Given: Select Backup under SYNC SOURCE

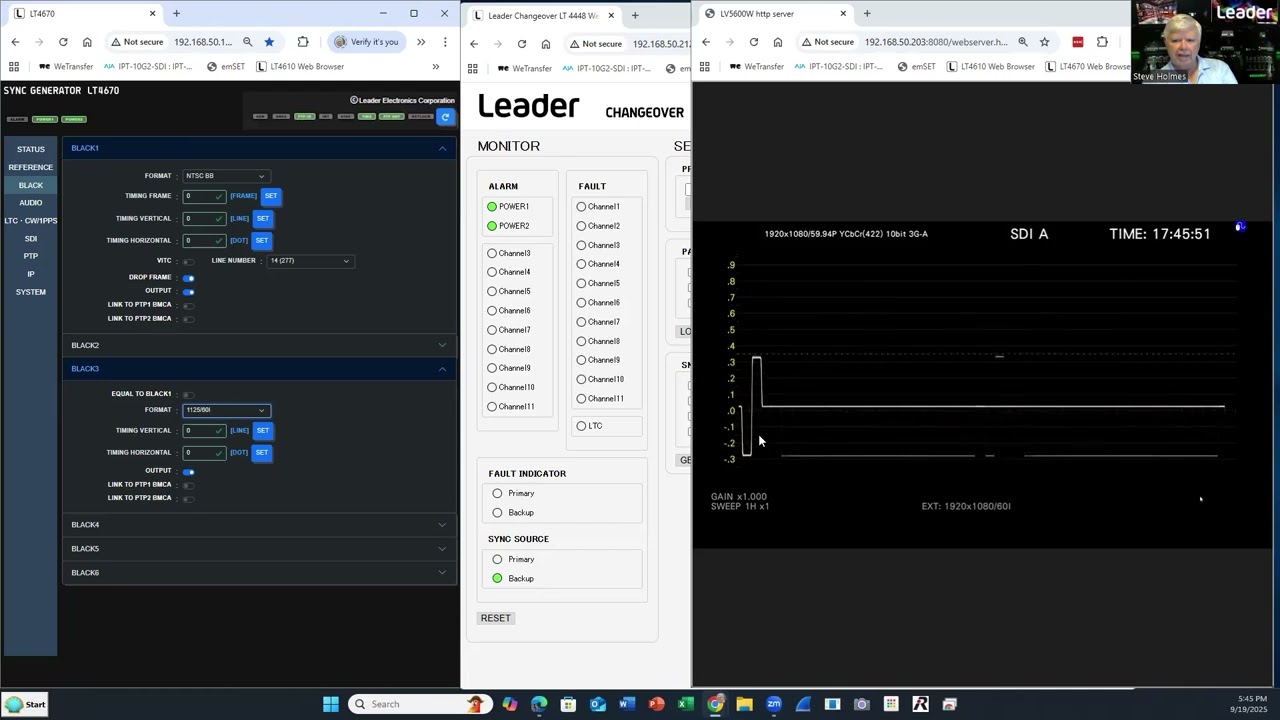Looking at the screenshot, I should (497, 578).
